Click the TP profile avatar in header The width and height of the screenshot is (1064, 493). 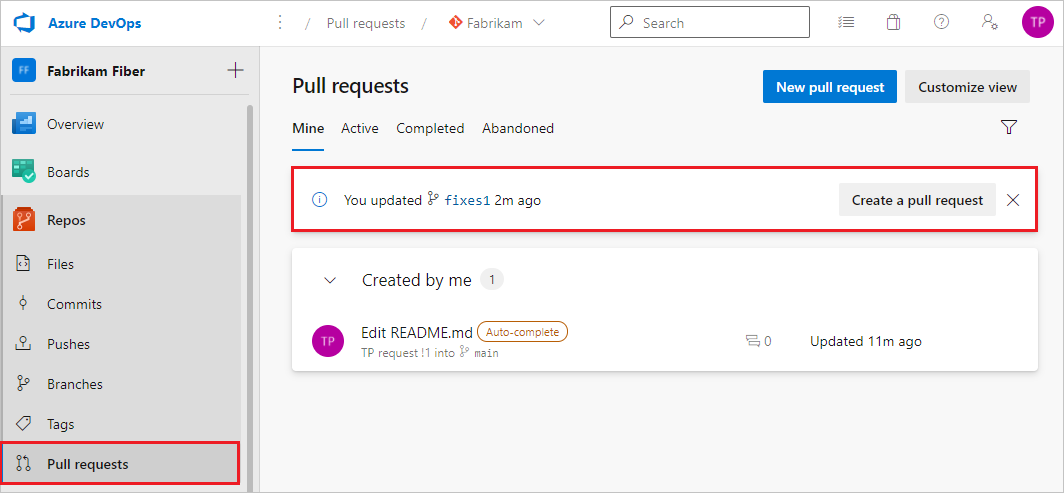(x=1037, y=22)
